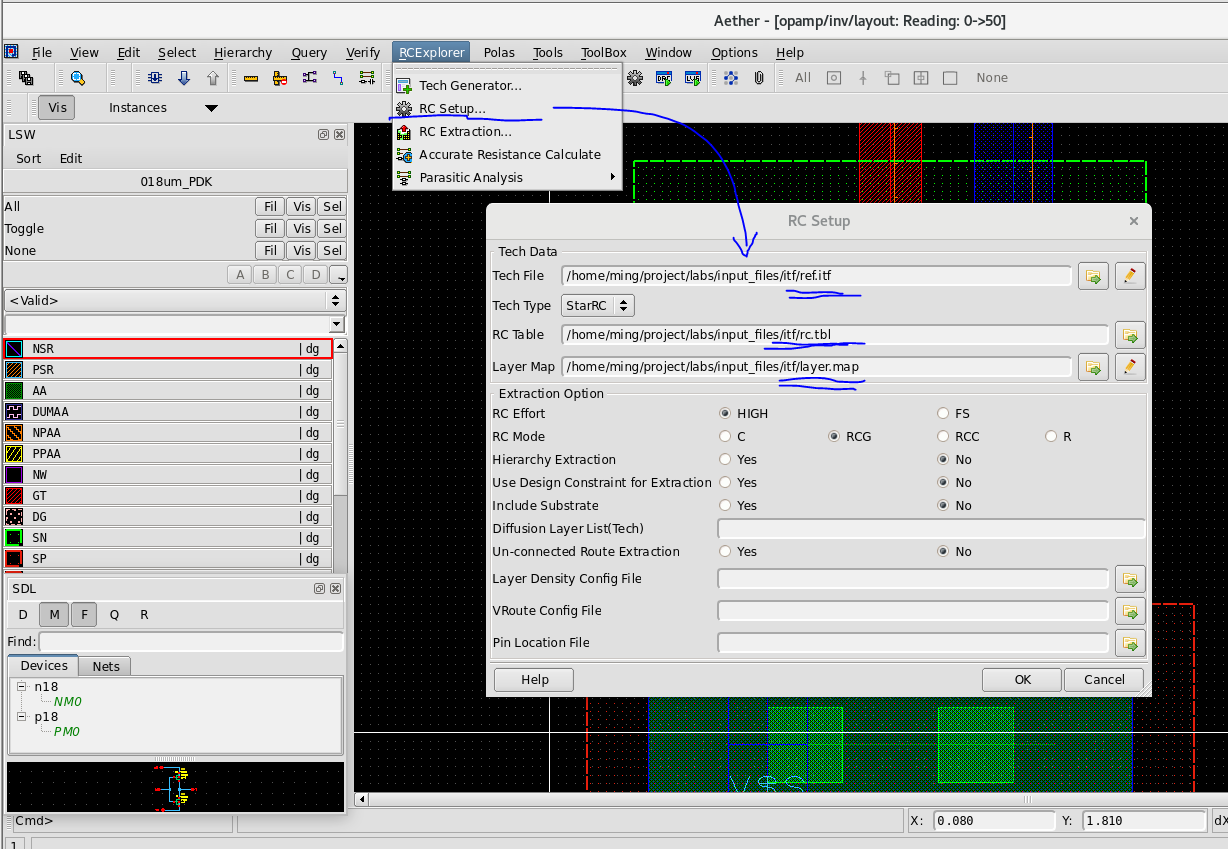Click the zoom magnifier toolbar icon
The width and height of the screenshot is (1228, 849).
tap(77, 78)
